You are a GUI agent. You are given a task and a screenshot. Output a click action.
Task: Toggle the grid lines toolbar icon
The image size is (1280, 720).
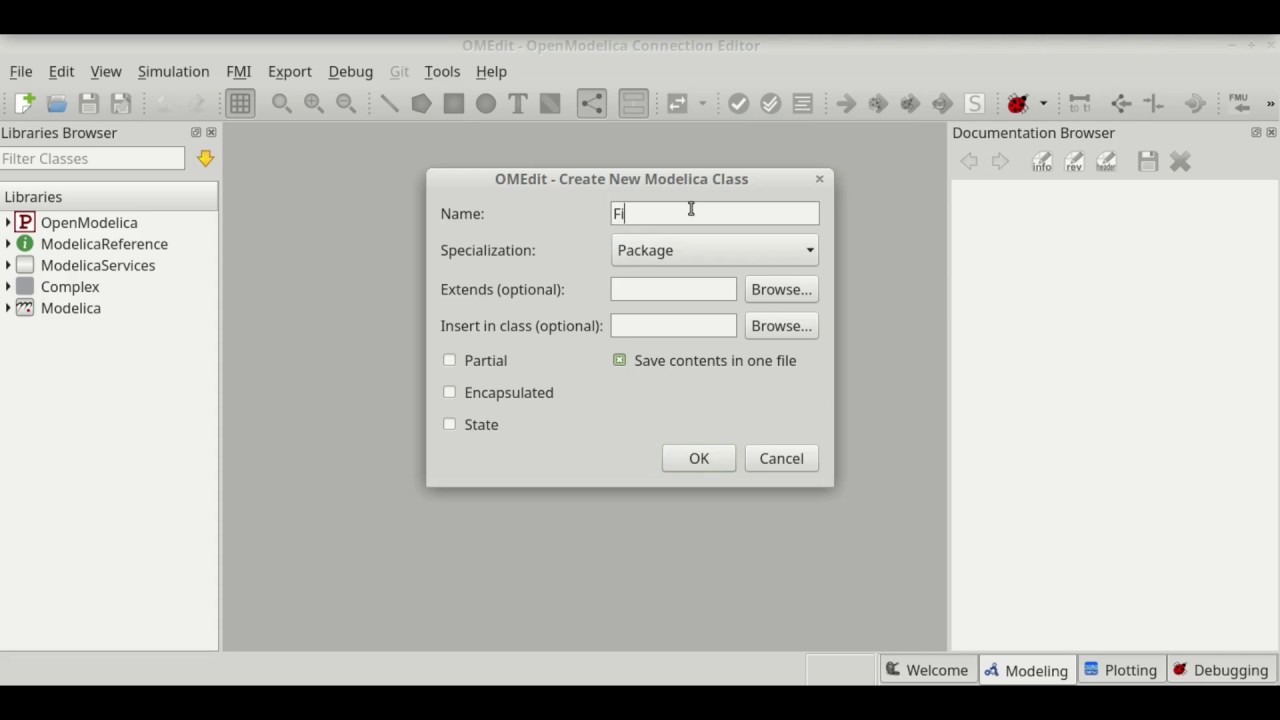[240, 103]
